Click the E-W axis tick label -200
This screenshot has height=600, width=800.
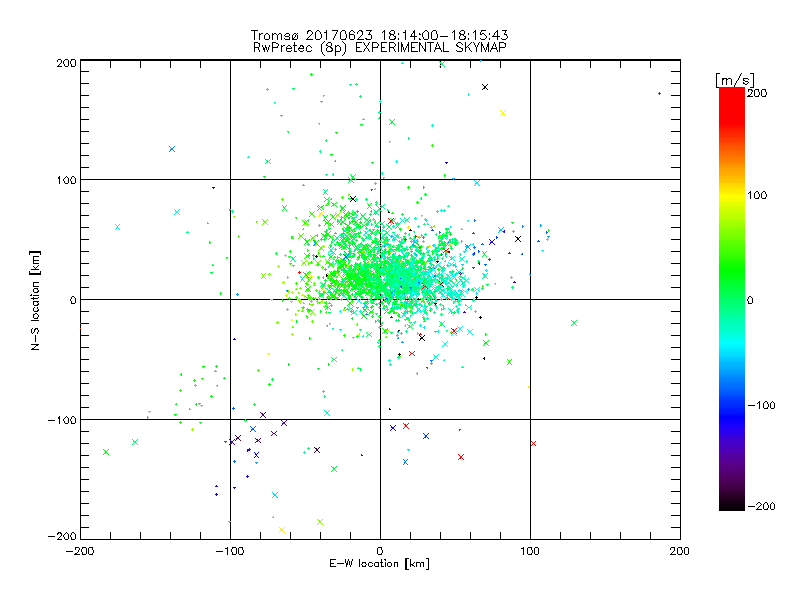[x=80, y=551]
